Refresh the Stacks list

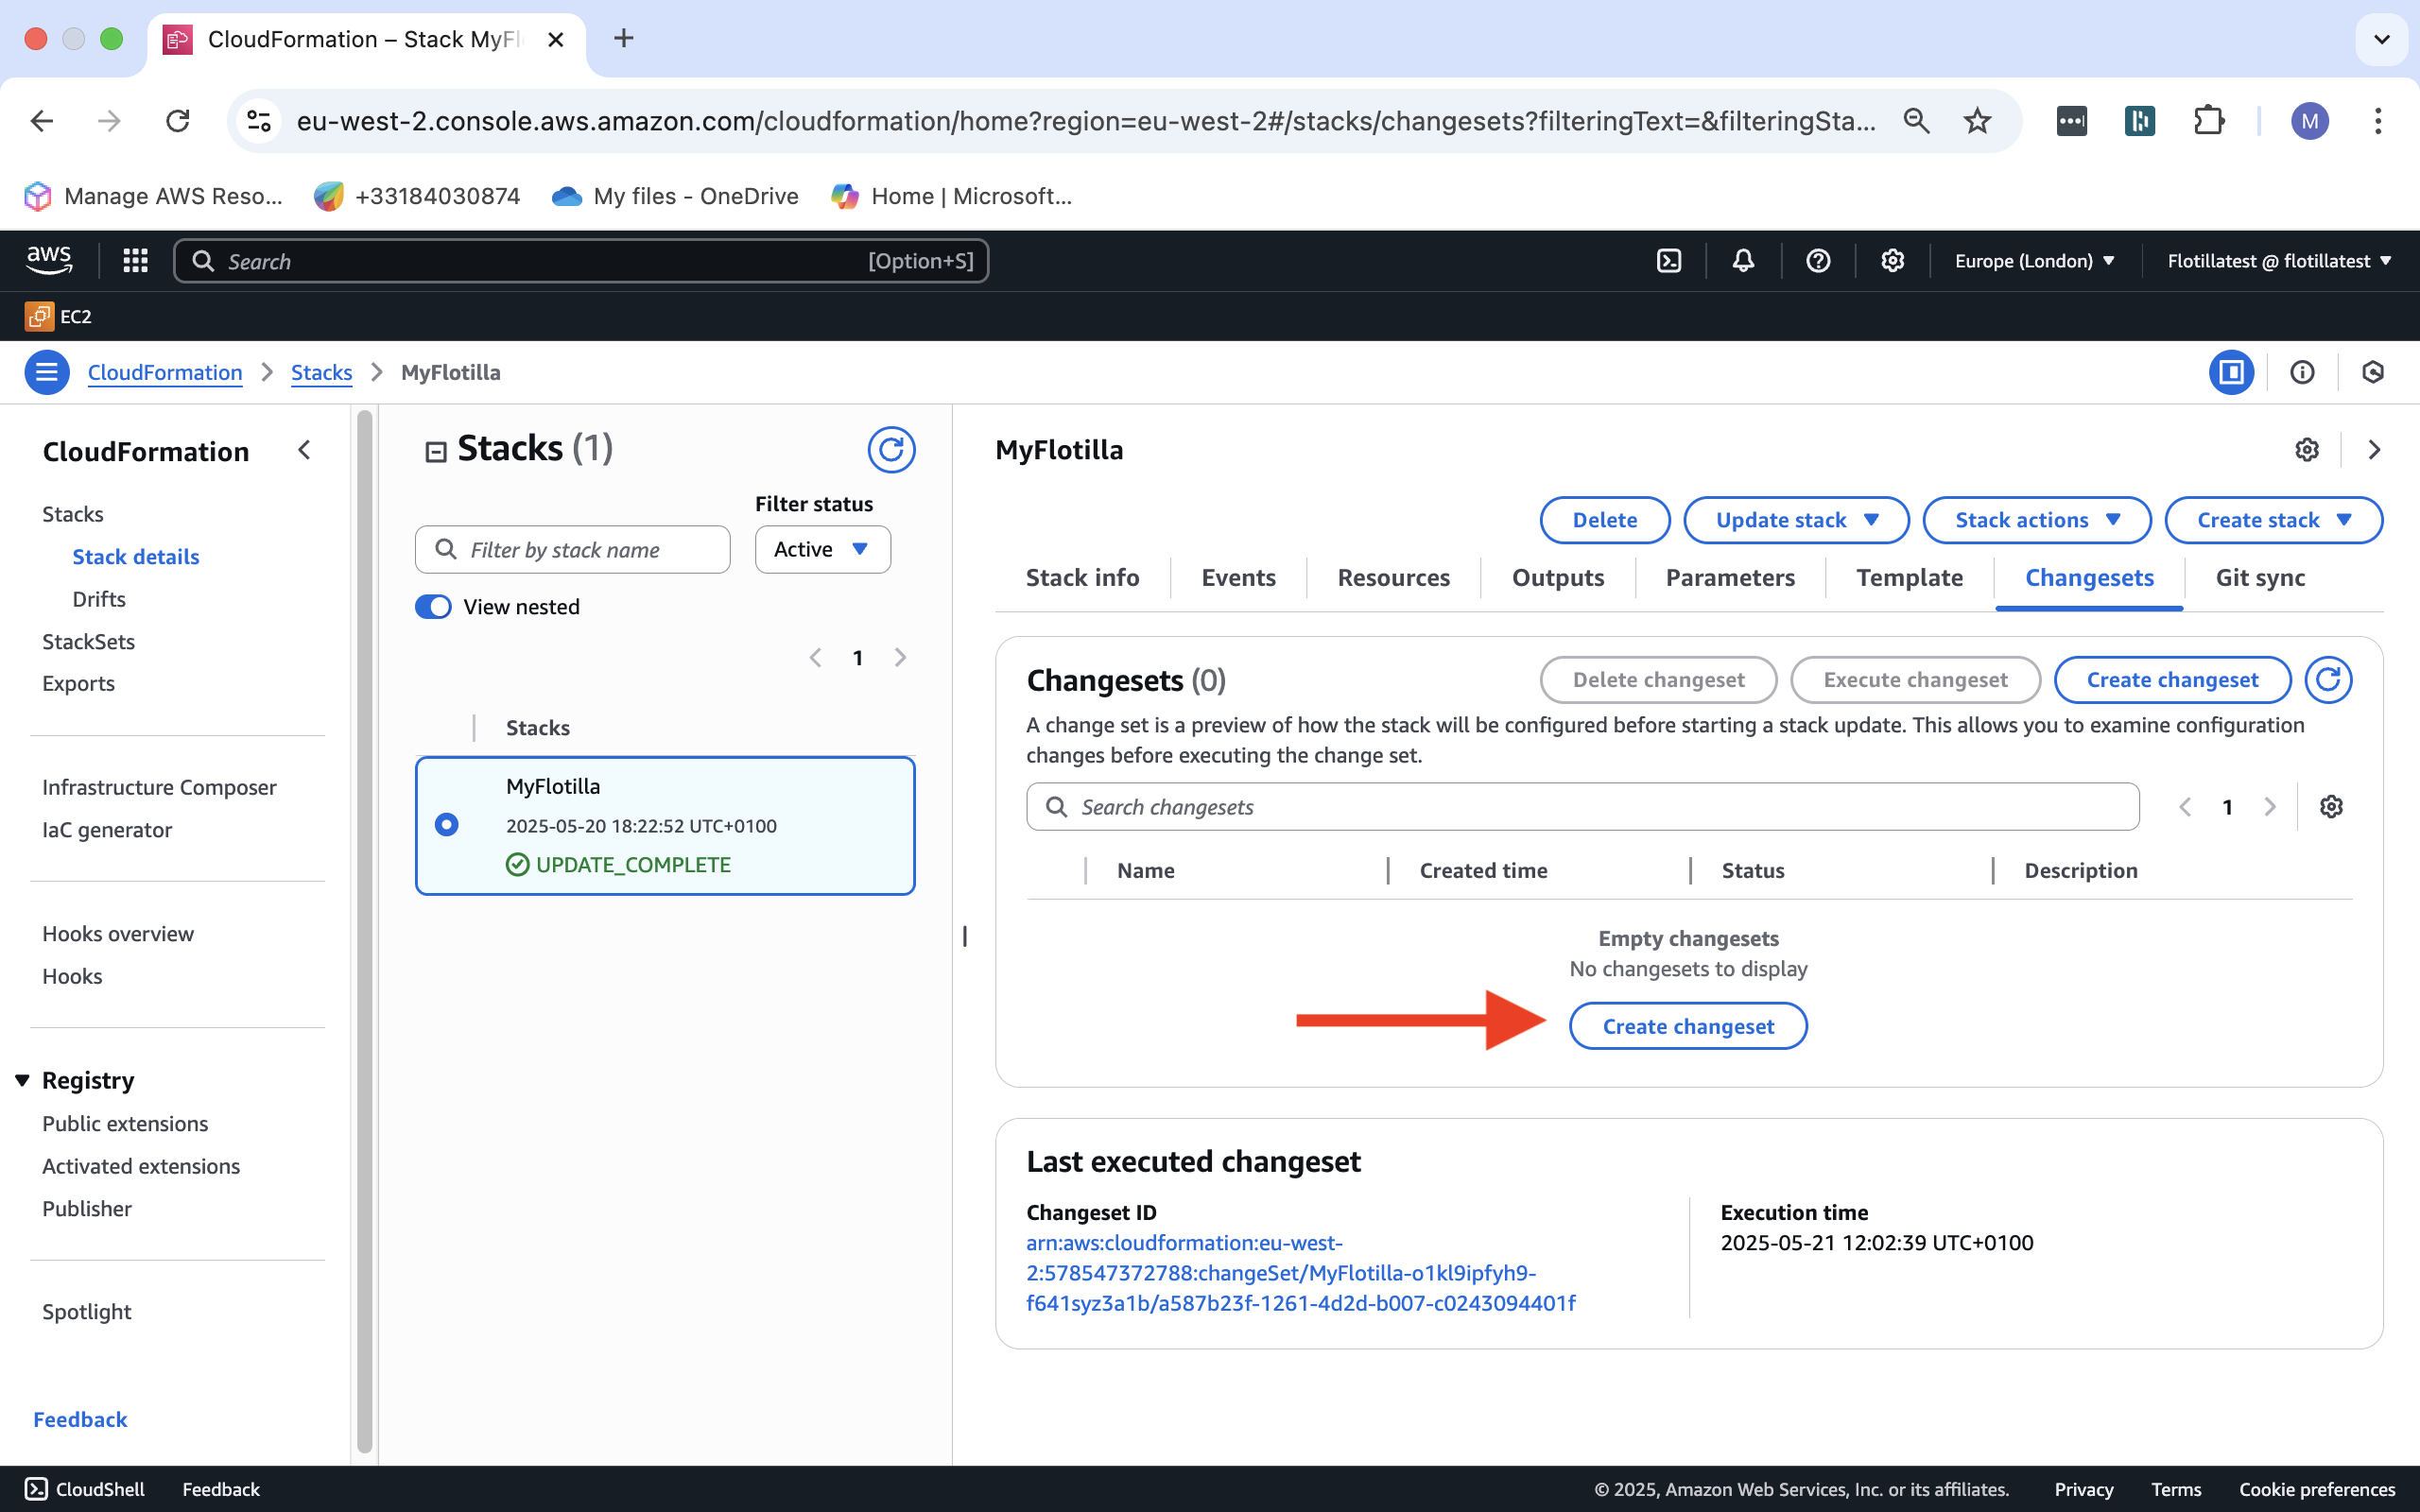click(890, 450)
